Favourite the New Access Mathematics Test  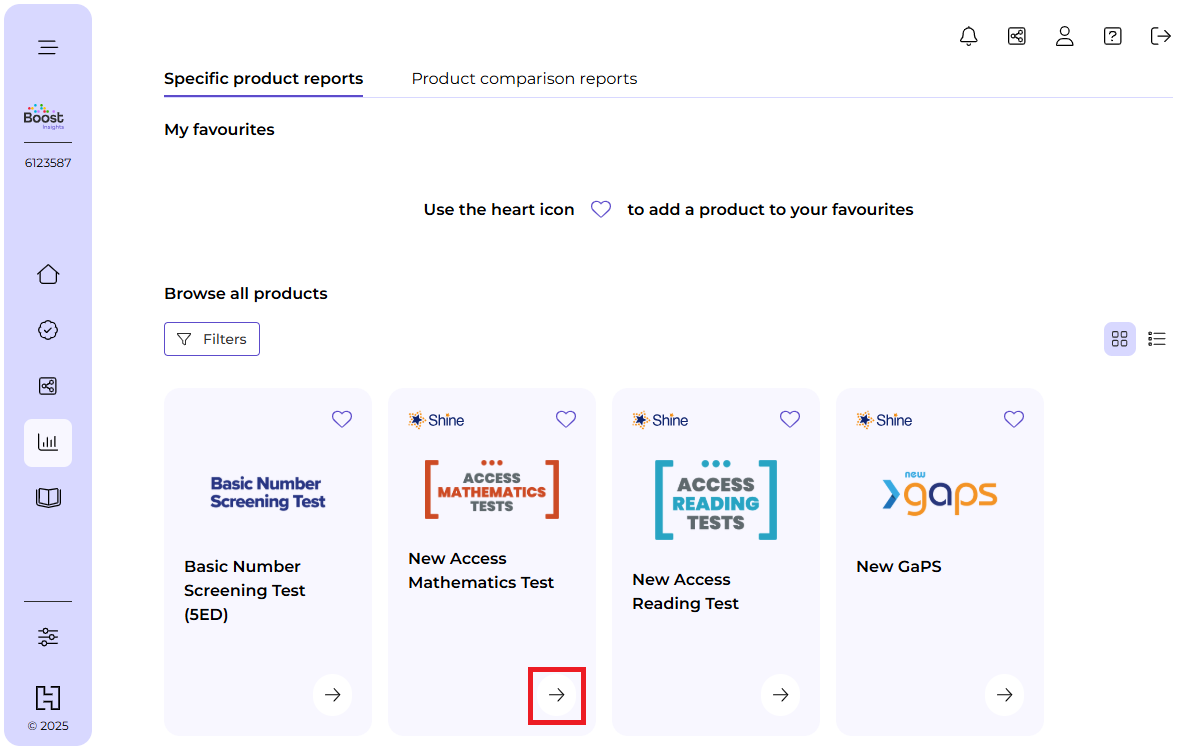click(x=566, y=420)
